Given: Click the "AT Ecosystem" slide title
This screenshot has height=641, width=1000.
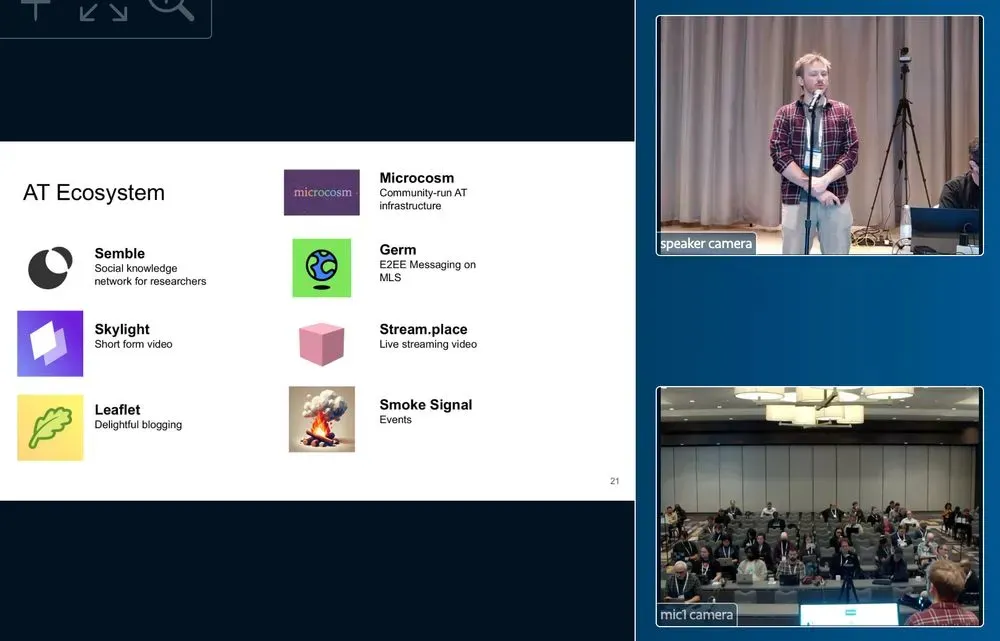Looking at the screenshot, I should click(94, 193).
